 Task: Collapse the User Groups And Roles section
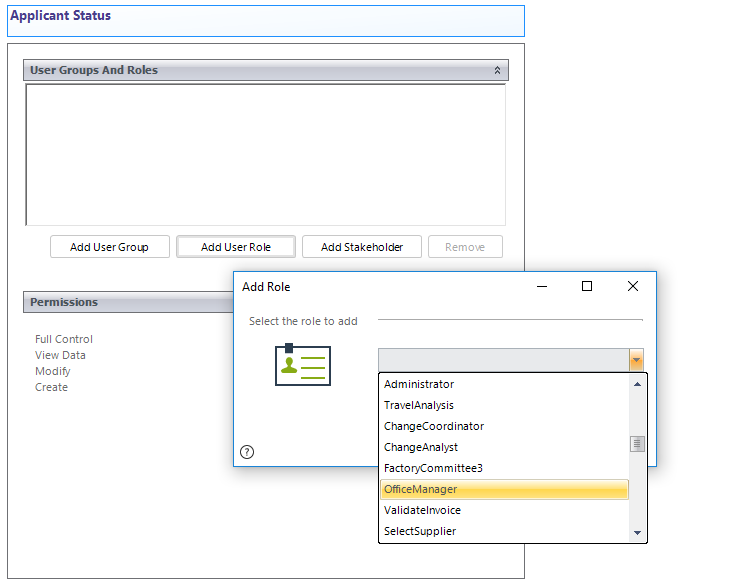[x=497, y=71]
